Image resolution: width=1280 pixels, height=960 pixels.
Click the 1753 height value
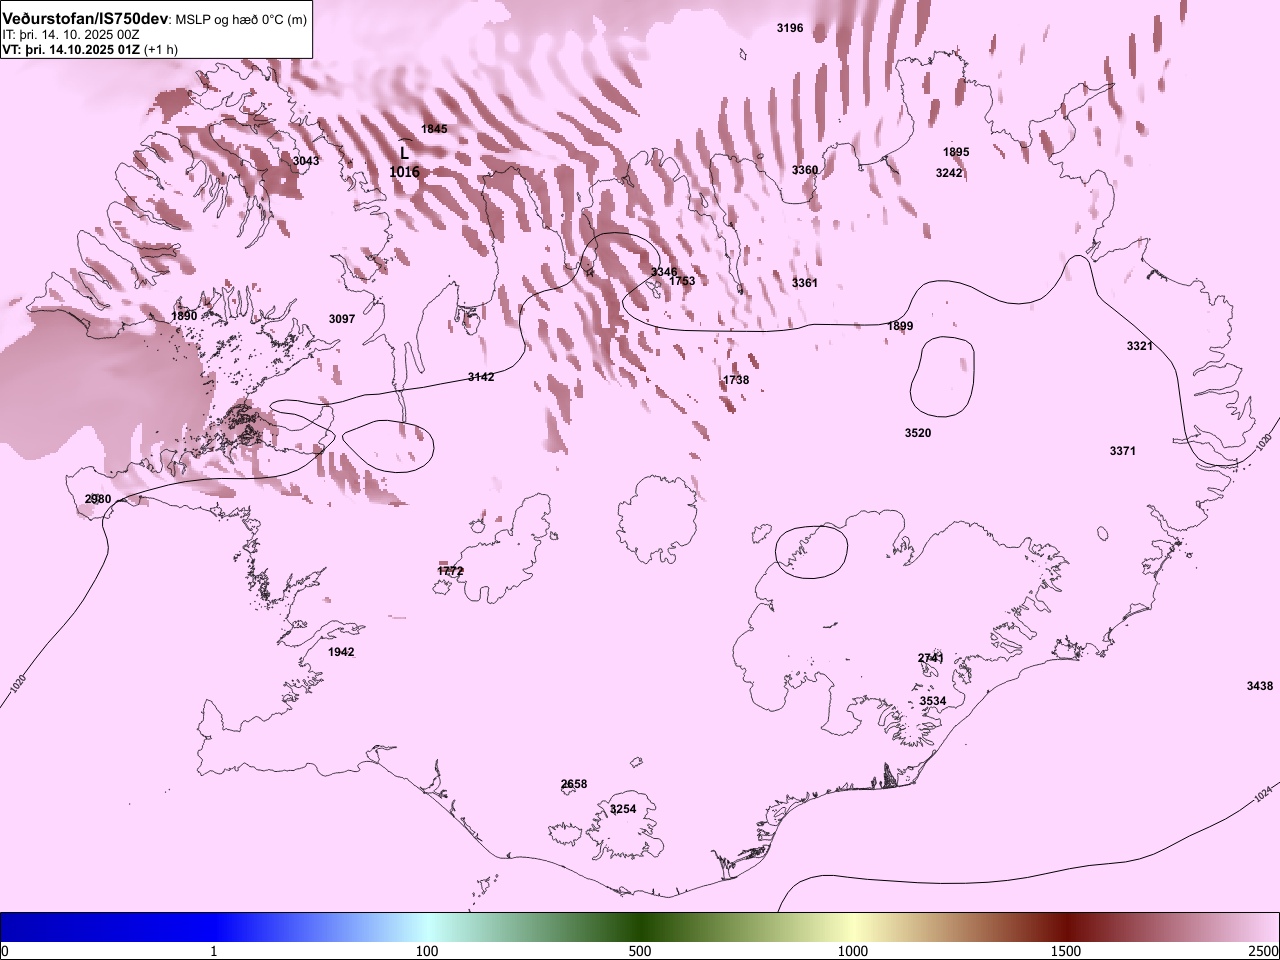coord(682,281)
